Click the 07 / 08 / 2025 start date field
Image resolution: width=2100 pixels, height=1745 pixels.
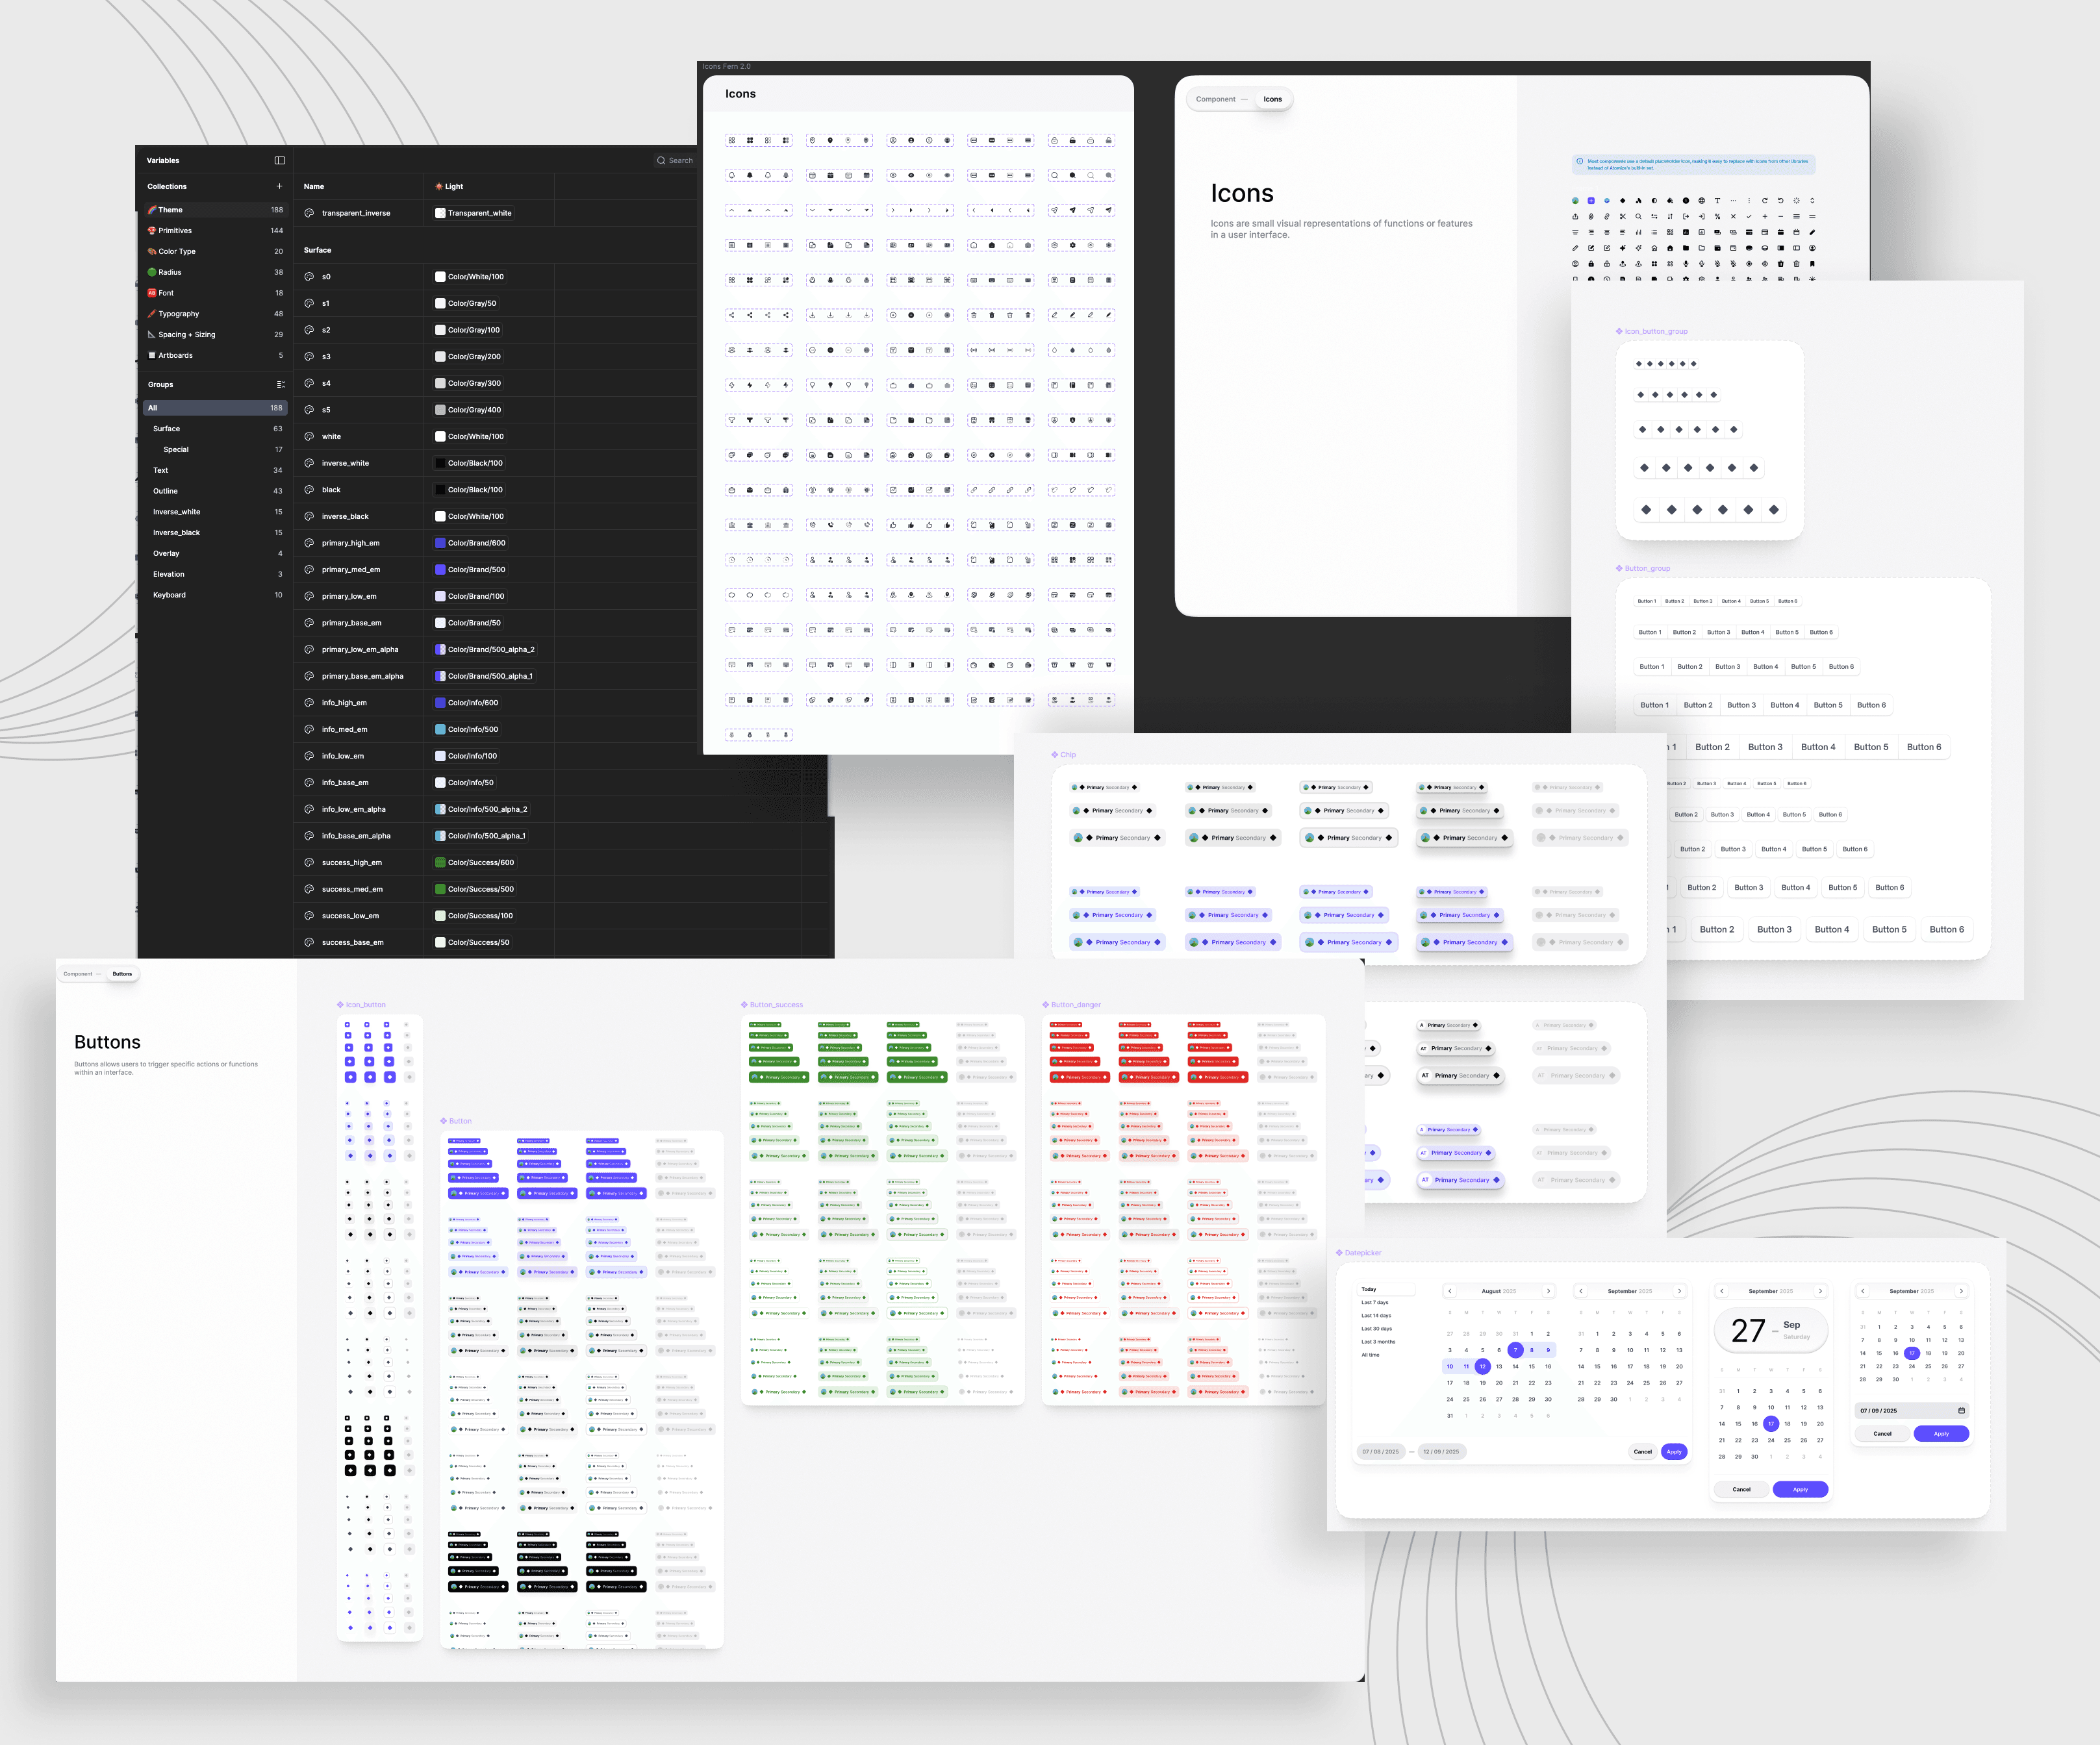tap(1381, 1451)
